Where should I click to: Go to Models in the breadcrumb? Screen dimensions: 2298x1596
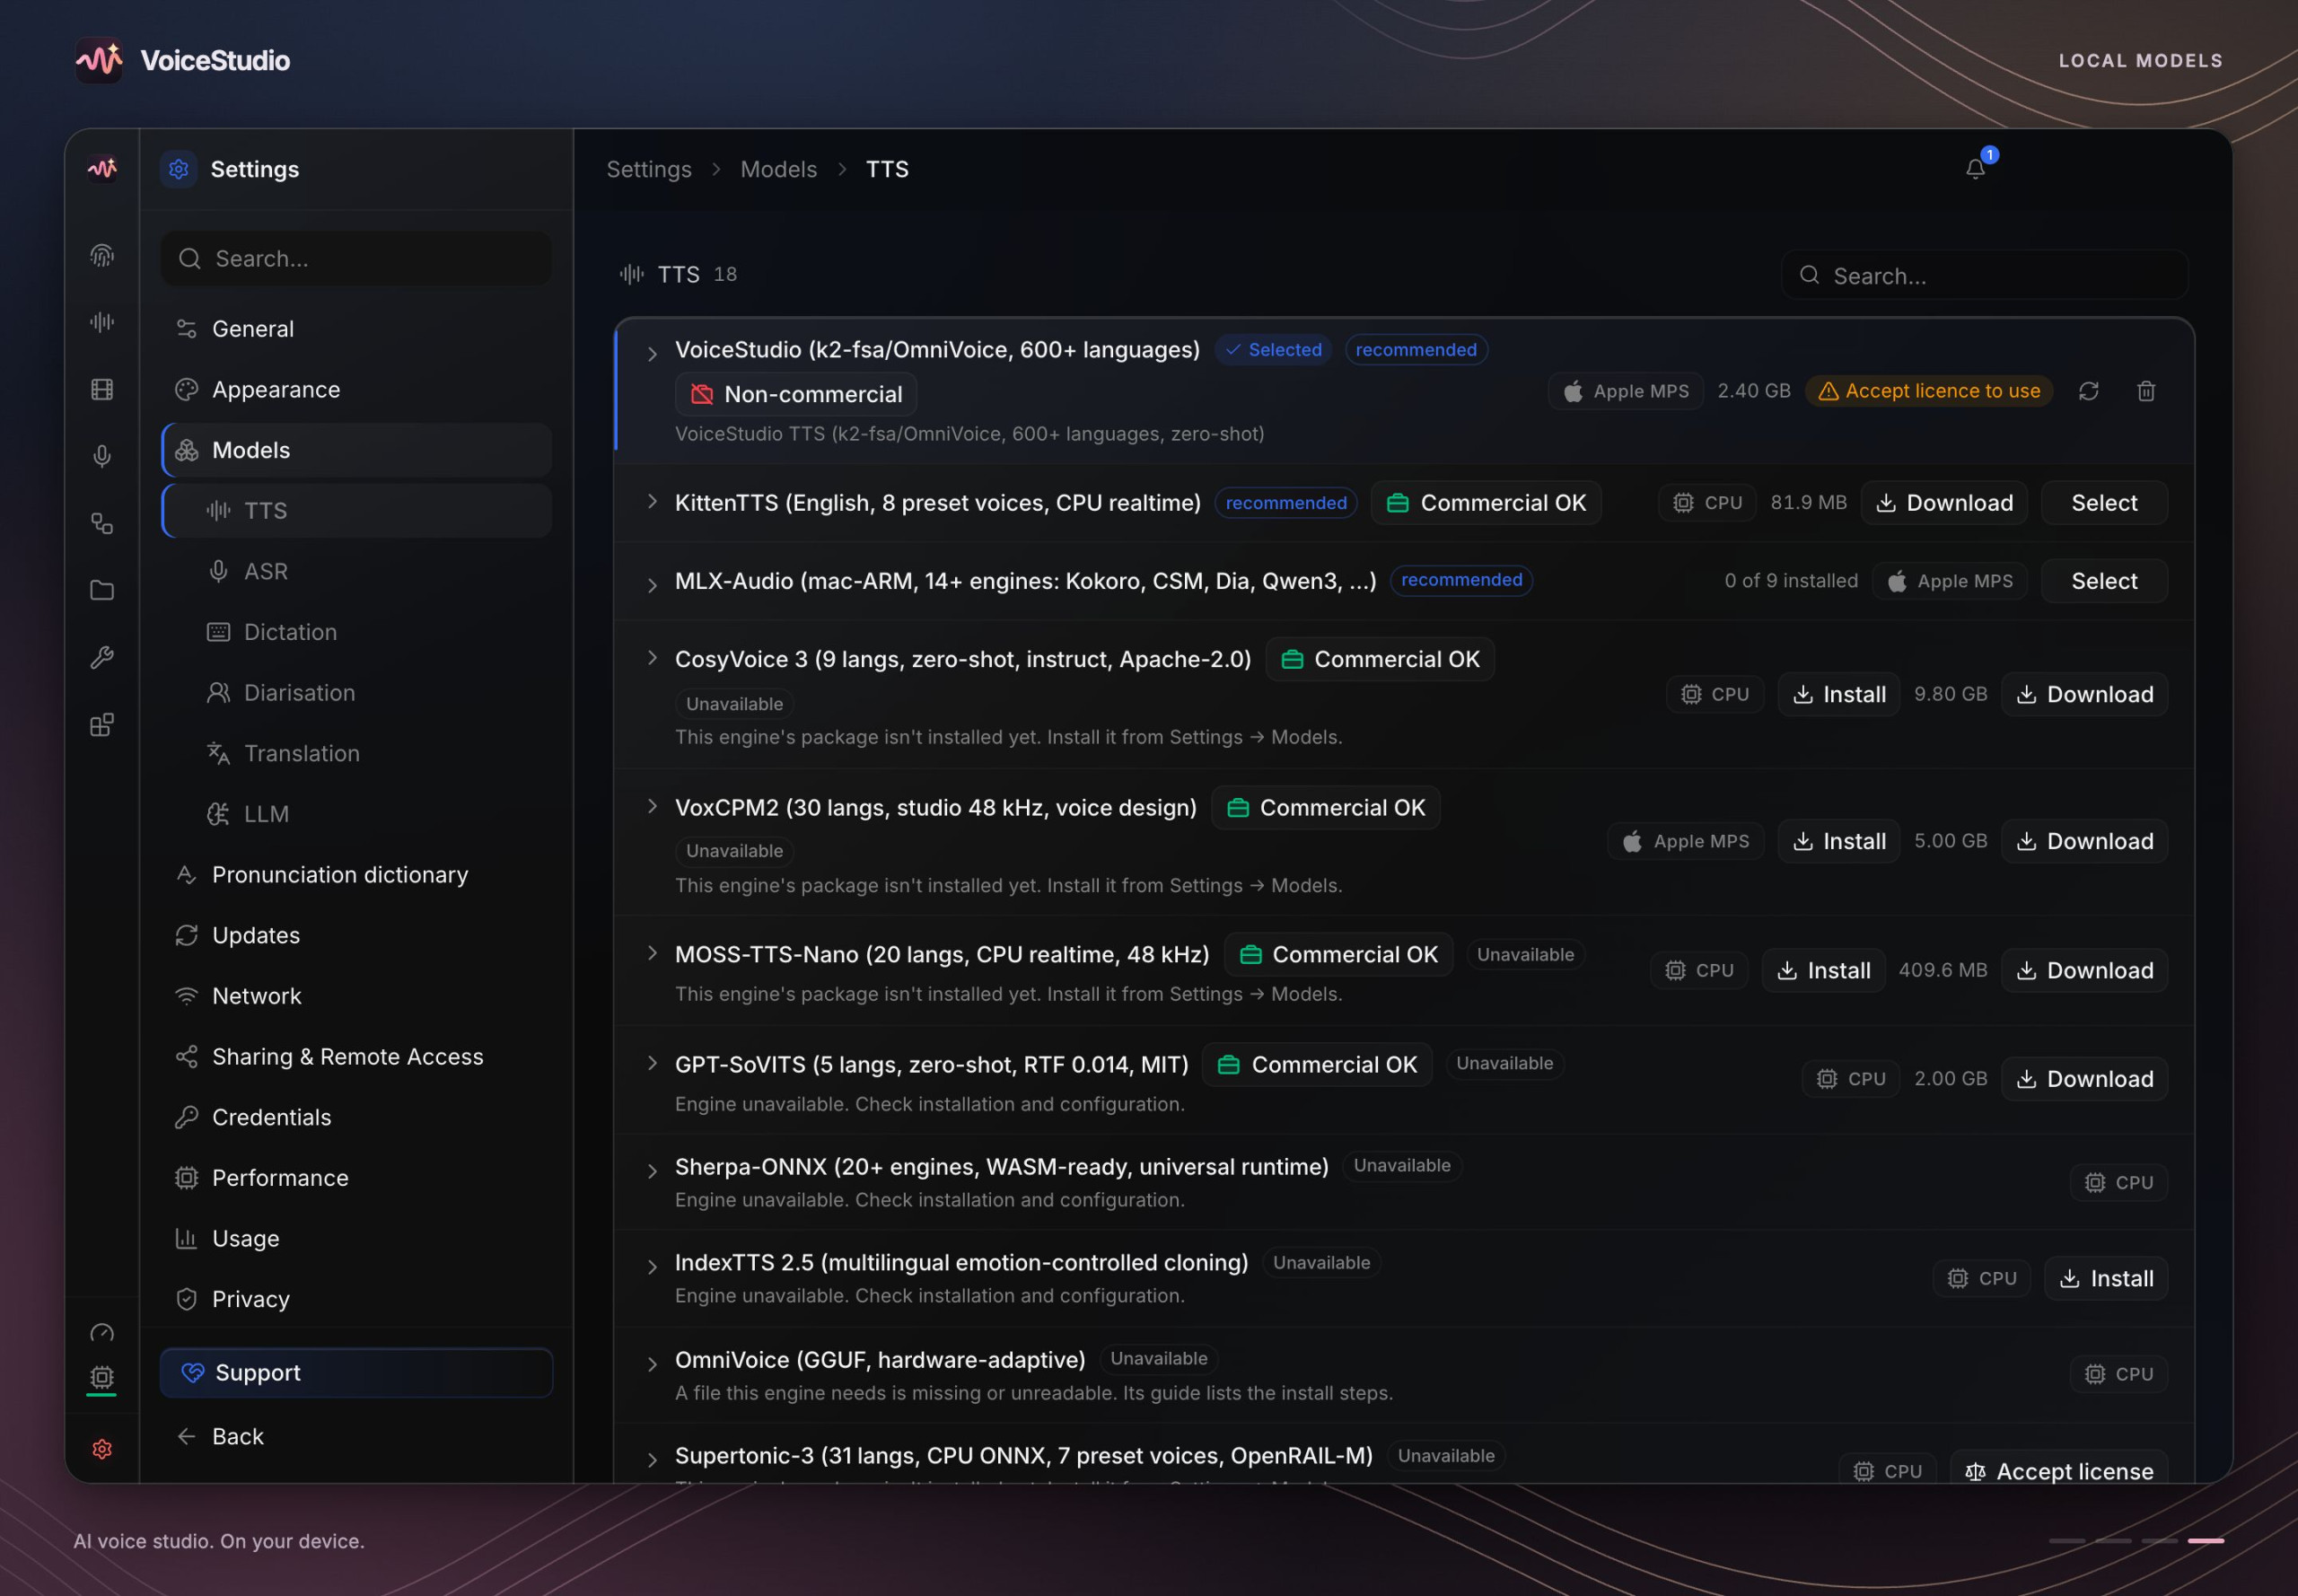[778, 169]
